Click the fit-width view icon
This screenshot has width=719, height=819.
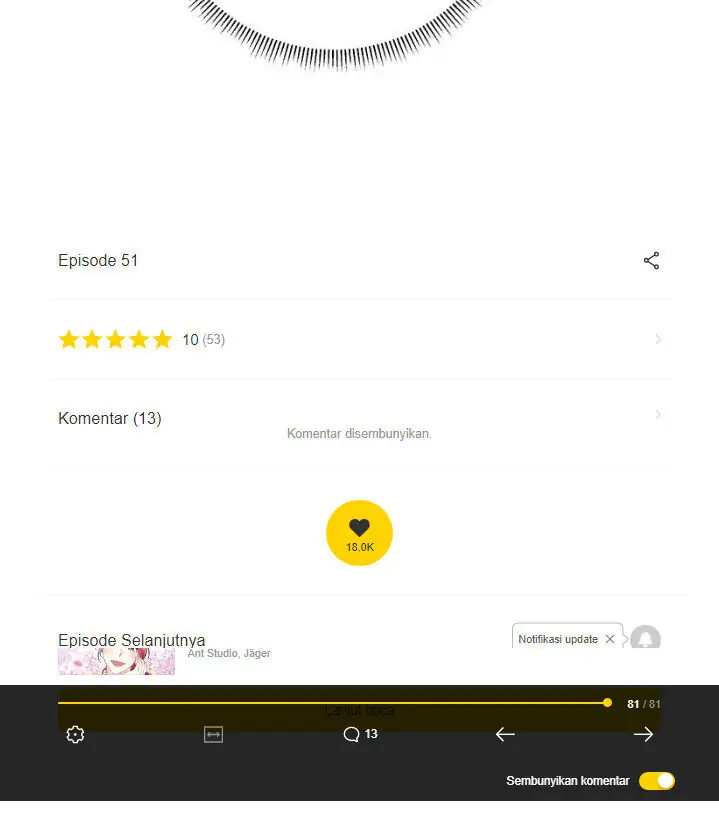(213, 734)
